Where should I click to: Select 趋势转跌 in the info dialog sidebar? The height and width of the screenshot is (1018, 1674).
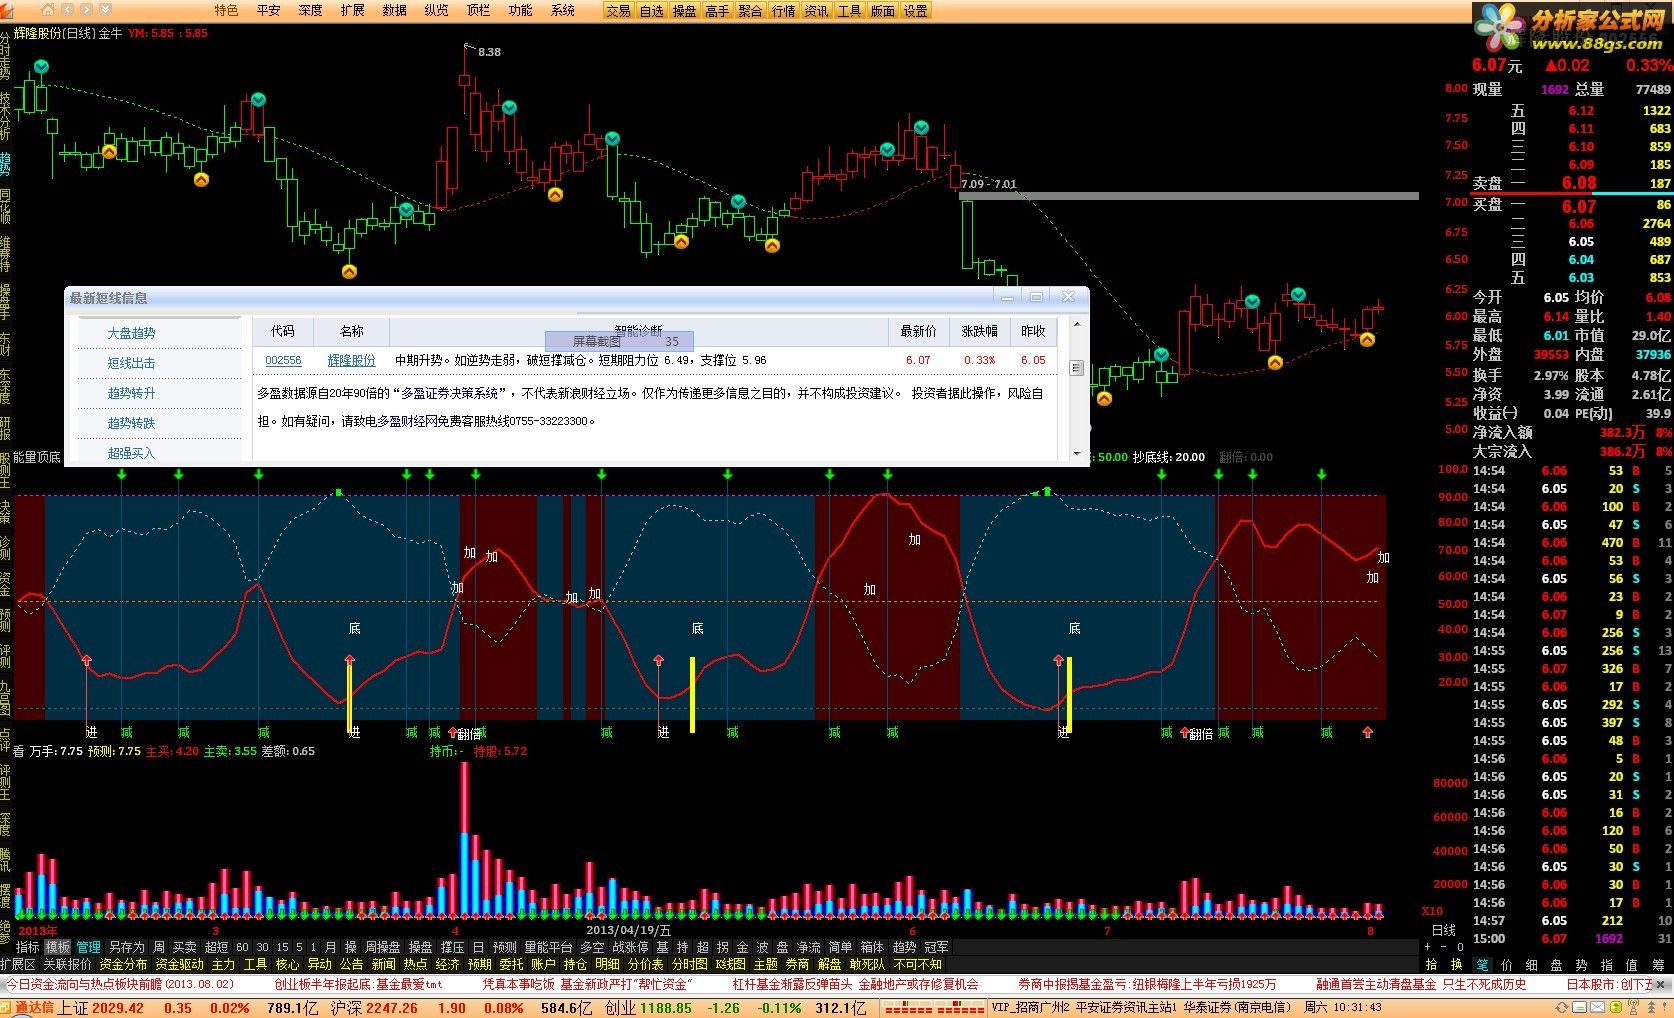(131, 423)
